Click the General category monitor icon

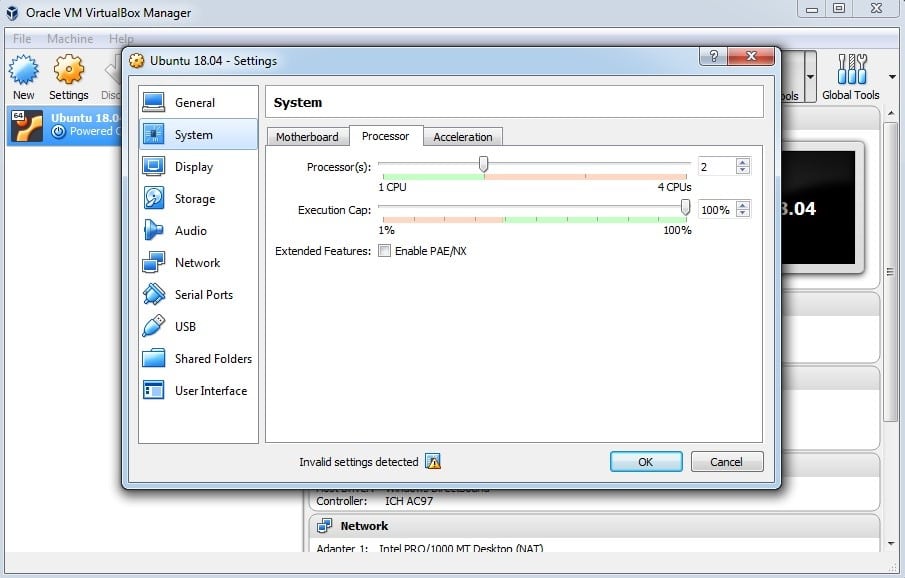point(154,102)
